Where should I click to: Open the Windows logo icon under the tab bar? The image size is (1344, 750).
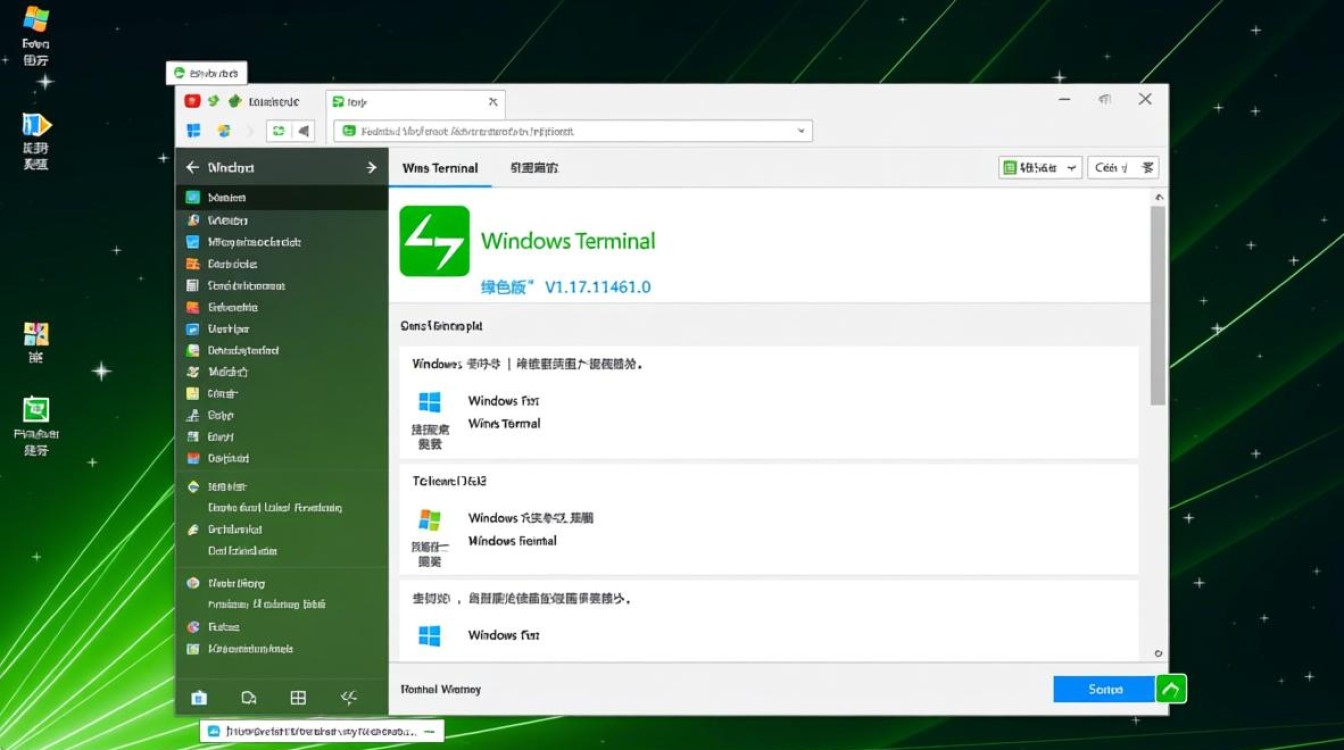[192, 130]
